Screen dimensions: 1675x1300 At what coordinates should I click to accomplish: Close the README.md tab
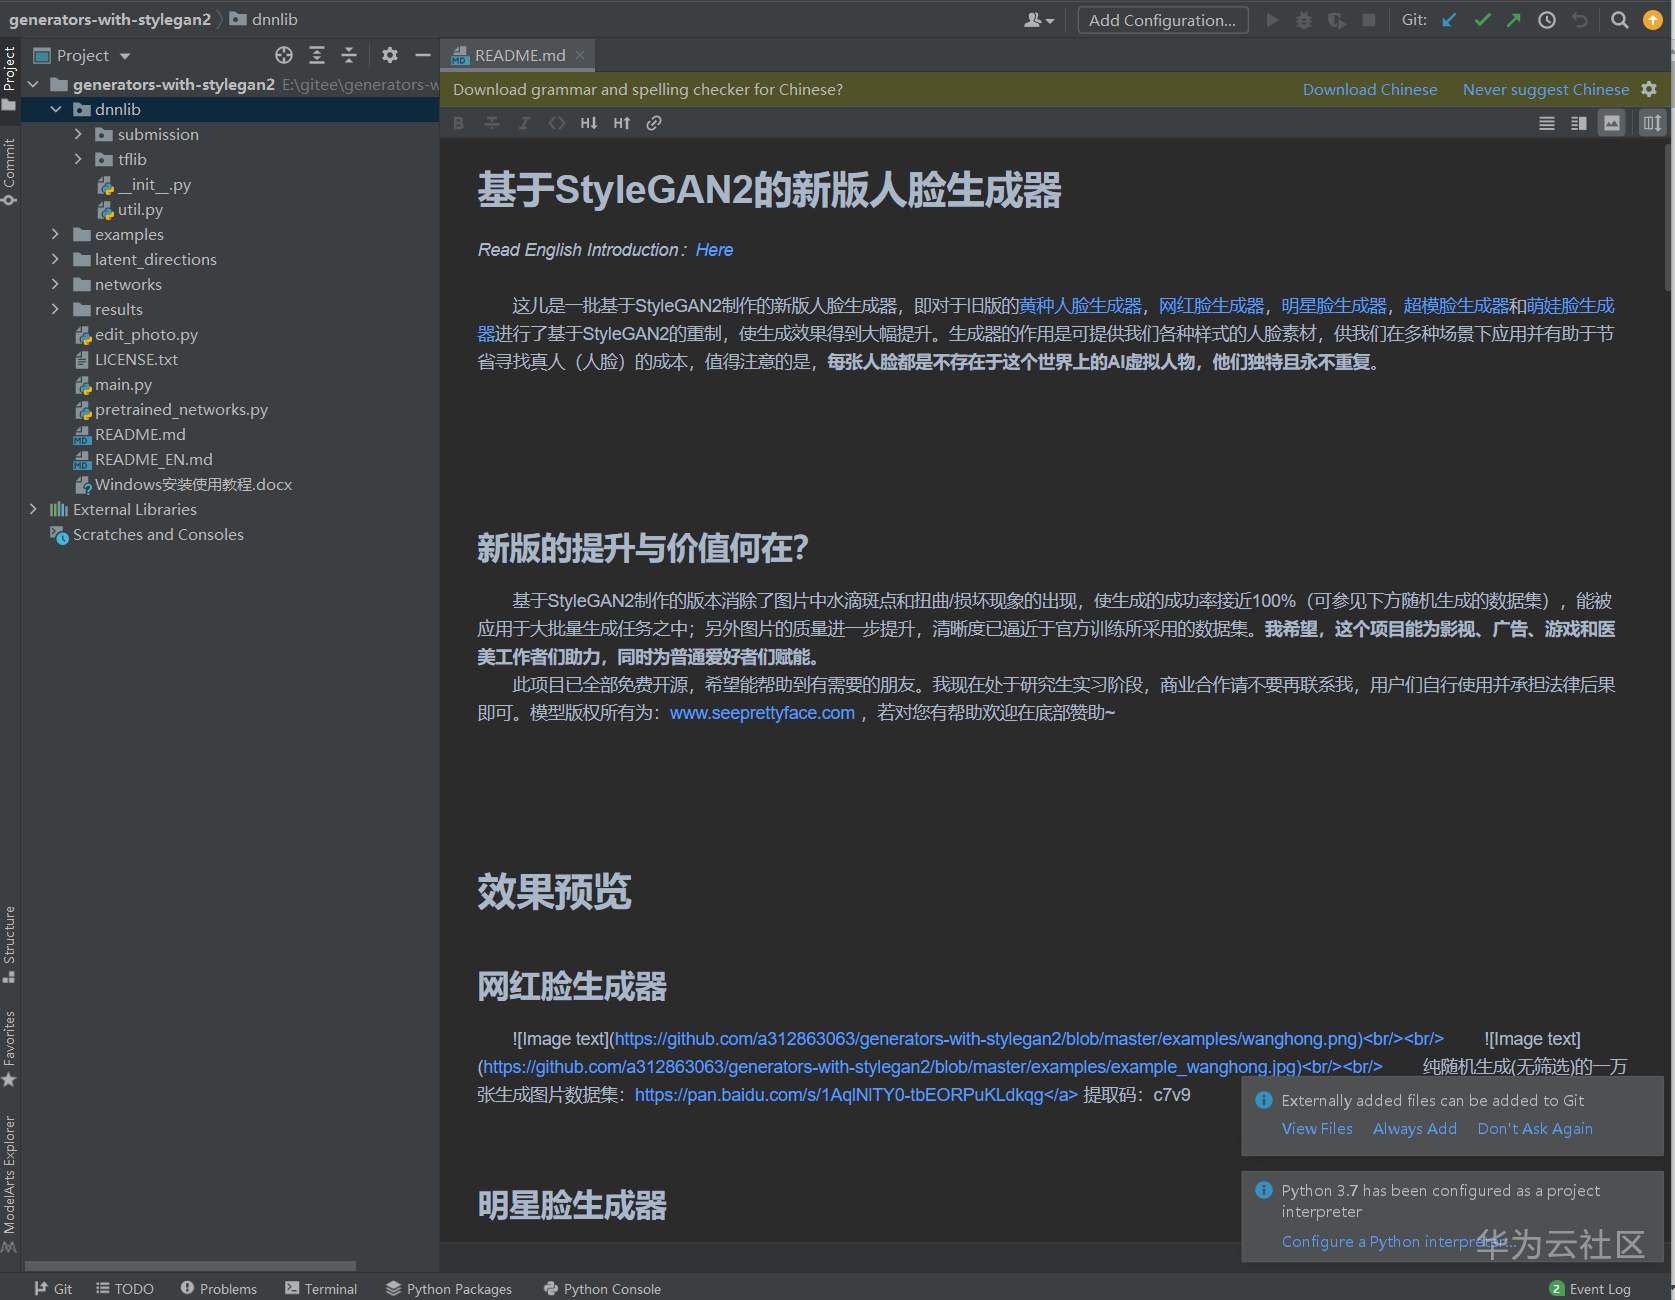580,55
